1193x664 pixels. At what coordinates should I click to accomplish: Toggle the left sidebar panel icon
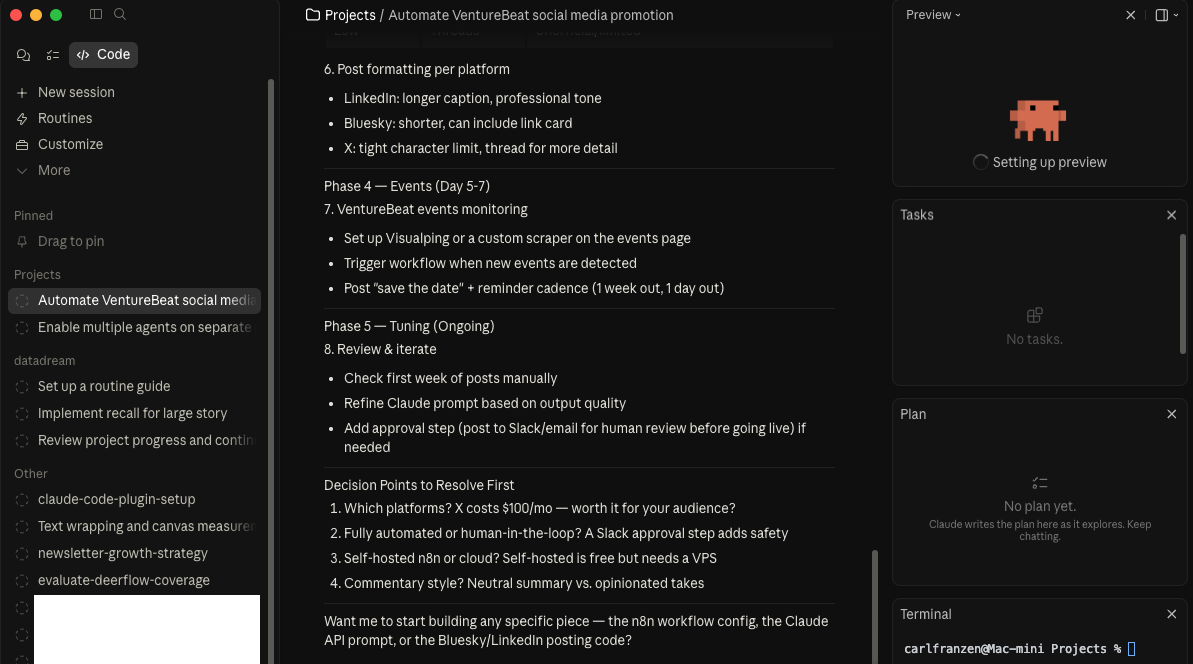click(x=96, y=15)
